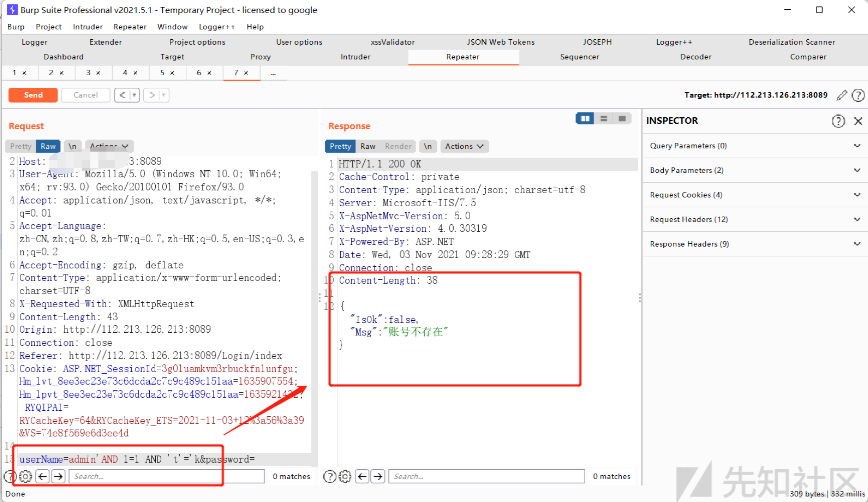The height and width of the screenshot is (502, 868).
Task: Go to previous request in history
Action: click(122, 95)
